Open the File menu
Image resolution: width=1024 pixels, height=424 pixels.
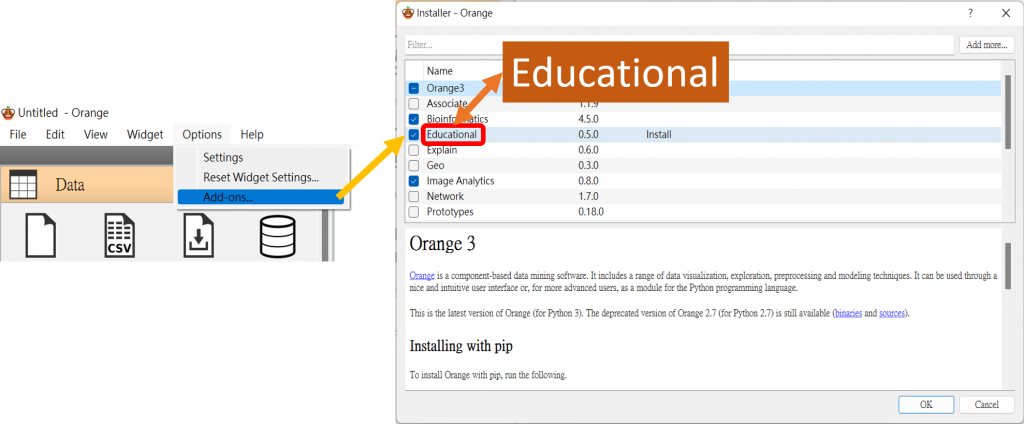click(x=18, y=135)
